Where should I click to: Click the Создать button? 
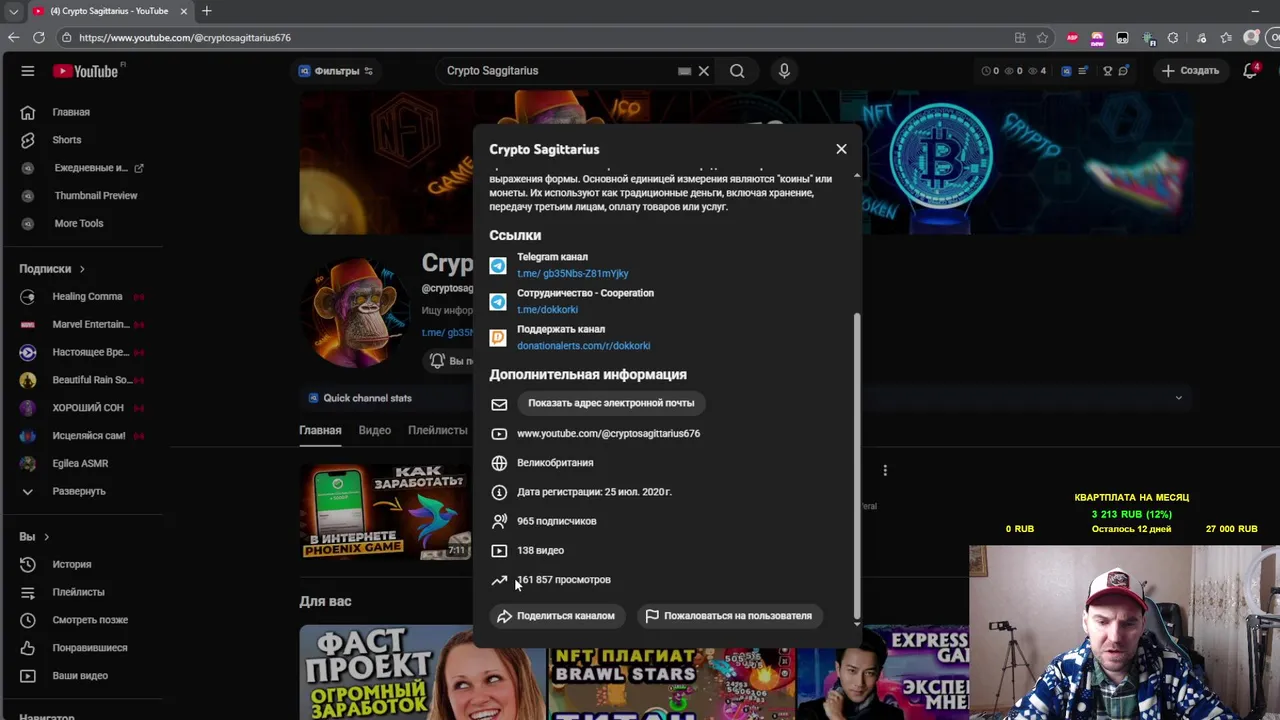coord(1190,71)
